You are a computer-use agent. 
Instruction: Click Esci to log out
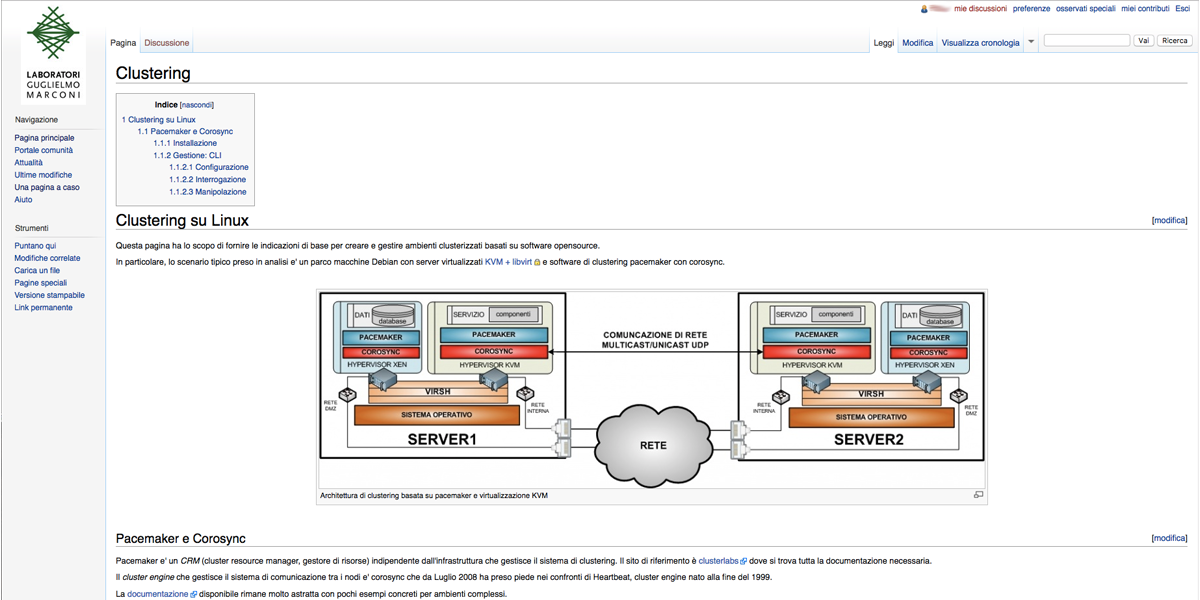1182,9
